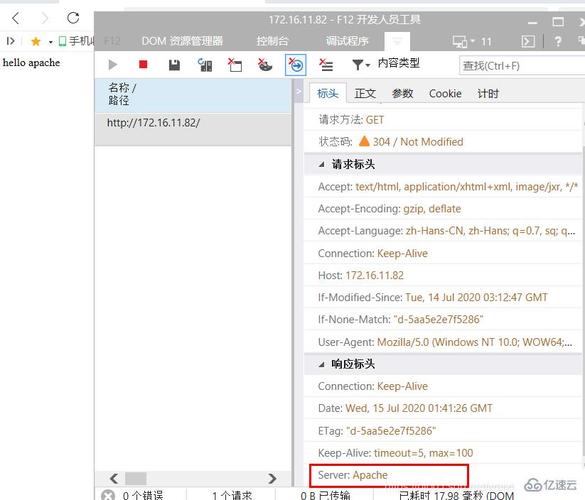Click the Keep-Alive: timeout=5 row
585x500 pixels.
(443, 453)
